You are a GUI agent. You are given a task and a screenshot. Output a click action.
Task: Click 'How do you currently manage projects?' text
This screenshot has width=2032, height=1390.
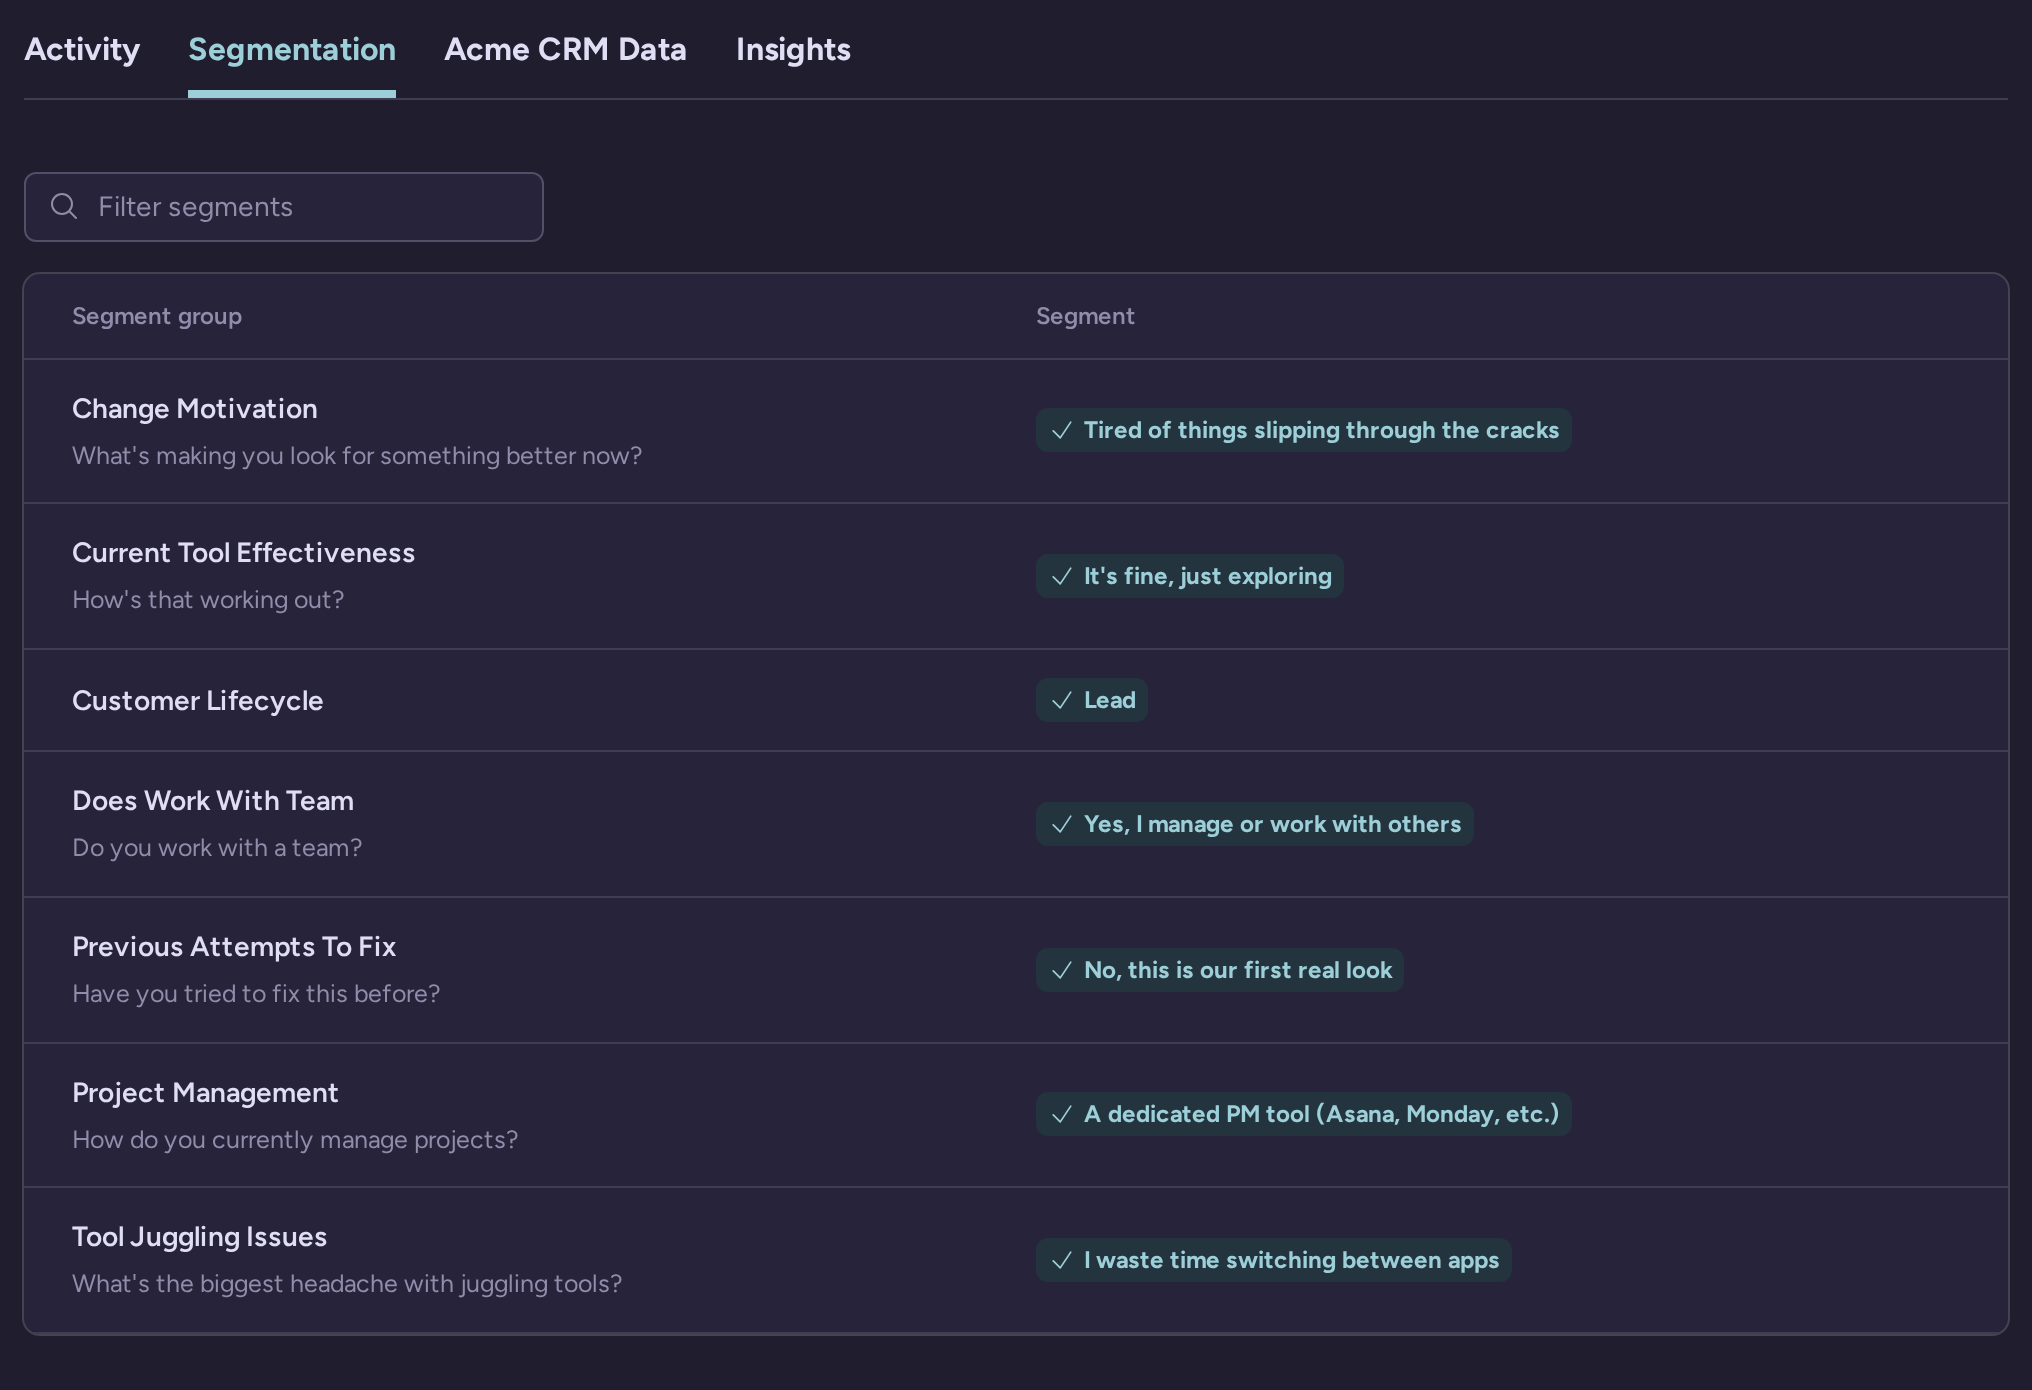point(295,1140)
